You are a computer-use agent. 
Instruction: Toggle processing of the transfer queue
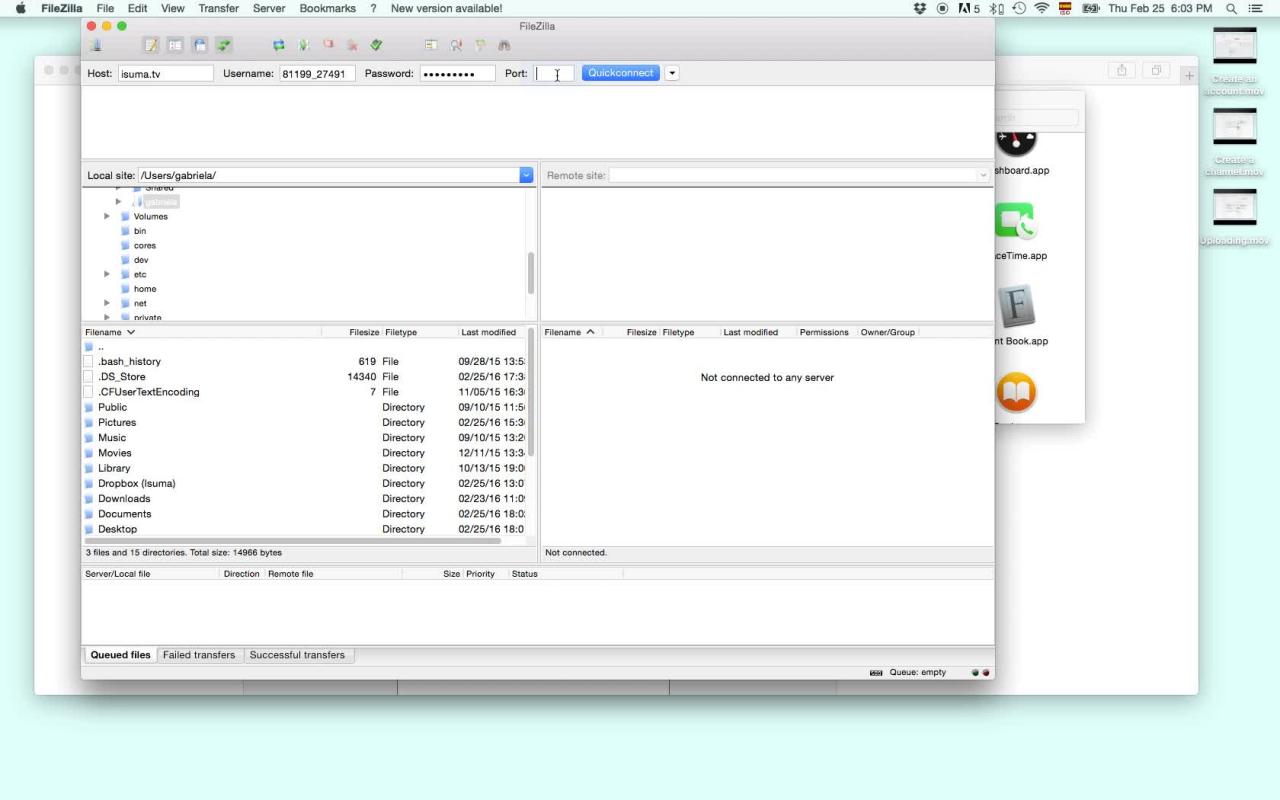pos(303,45)
